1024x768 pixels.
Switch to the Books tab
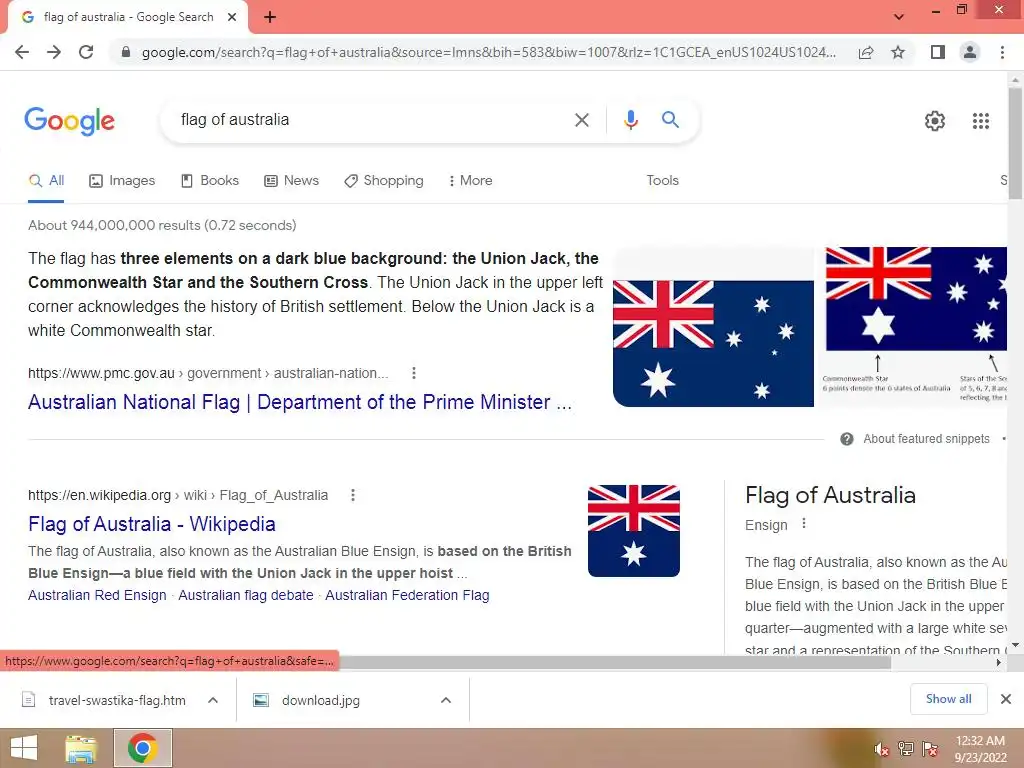tap(210, 181)
